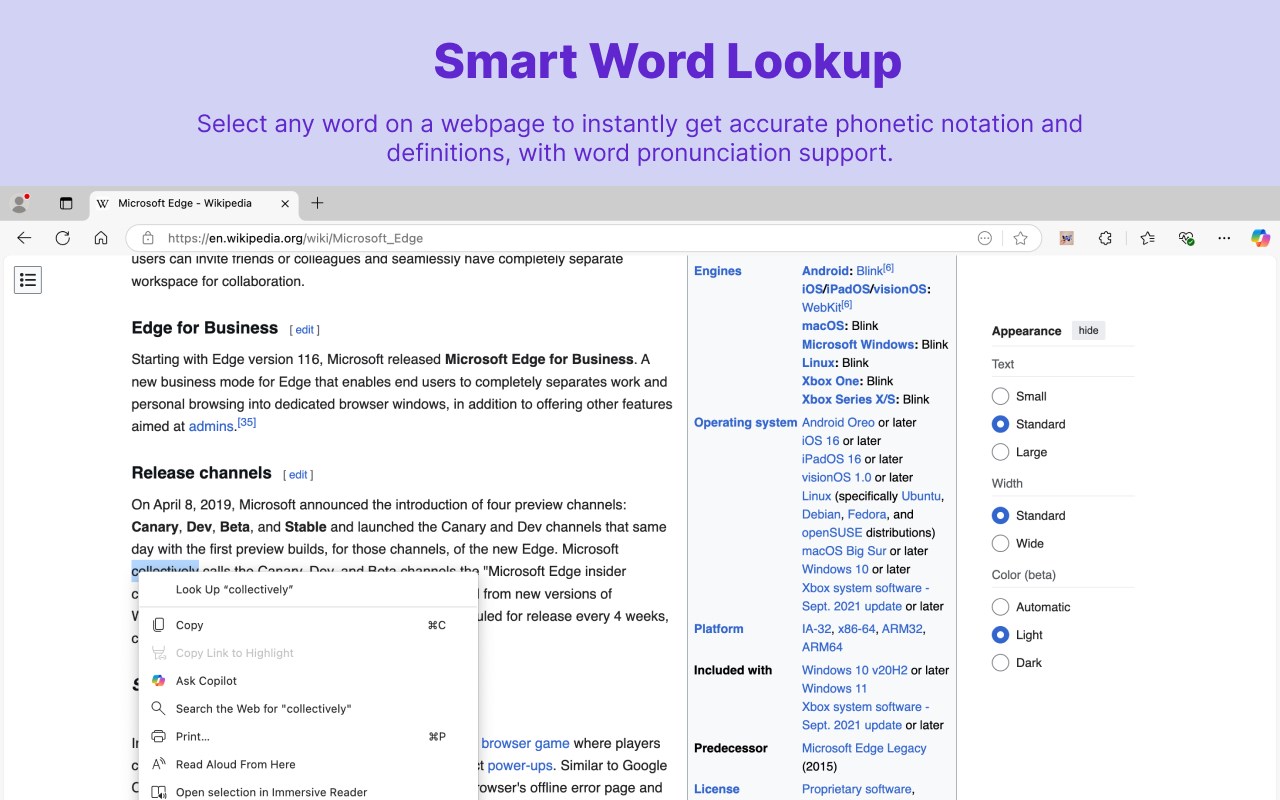Open a new tab with the plus button

(317, 202)
